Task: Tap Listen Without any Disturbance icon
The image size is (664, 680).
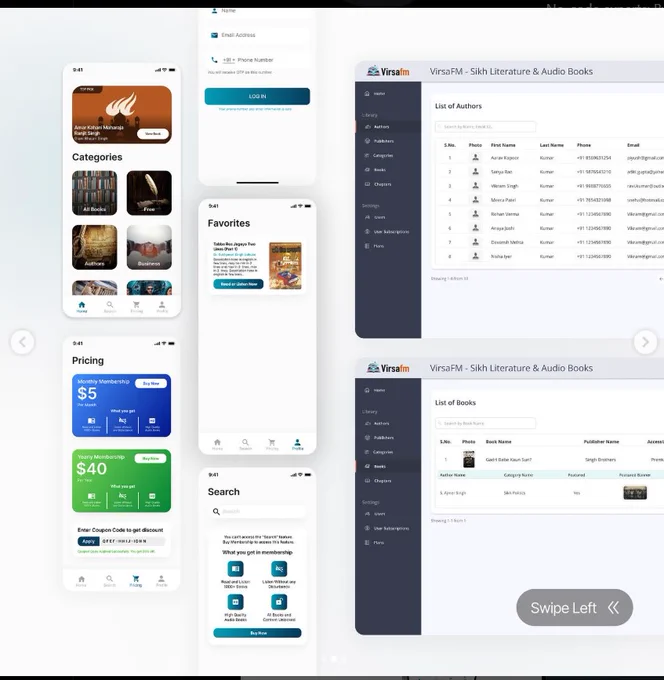Action: point(279,569)
